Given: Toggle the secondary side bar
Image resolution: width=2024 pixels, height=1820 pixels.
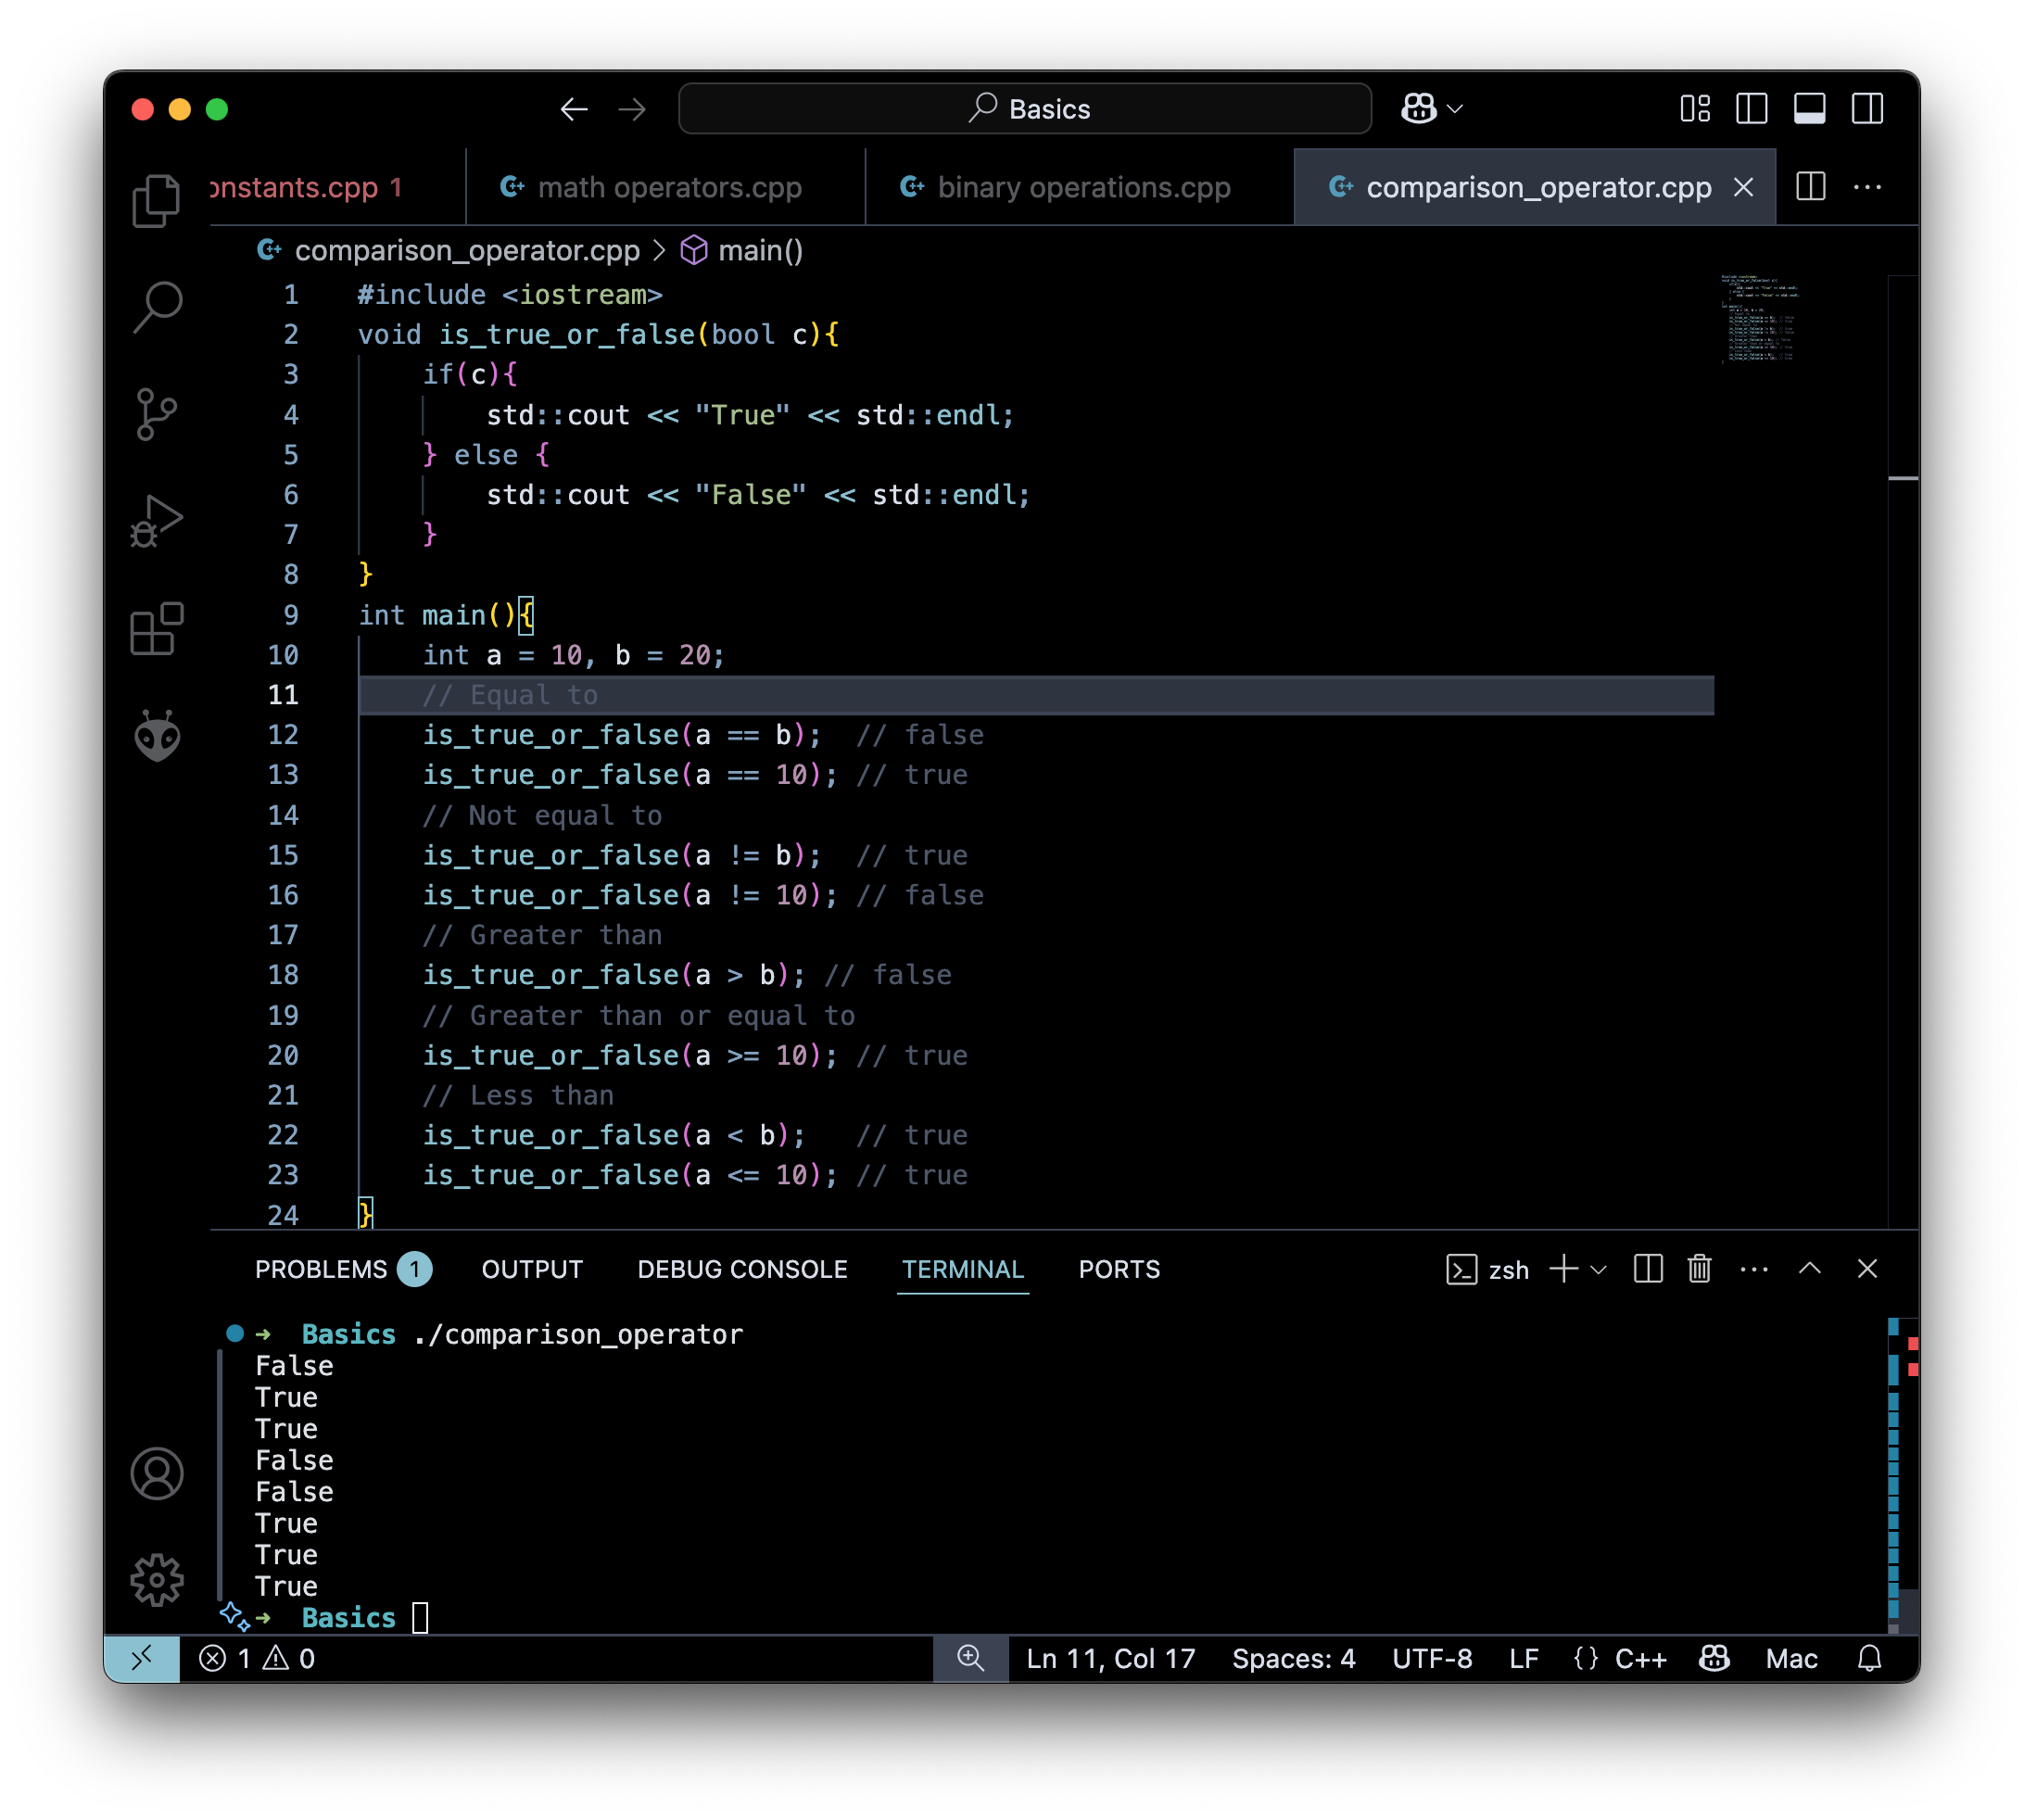Looking at the screenshot, I should pyautogui.click(x=1868, y=109).
